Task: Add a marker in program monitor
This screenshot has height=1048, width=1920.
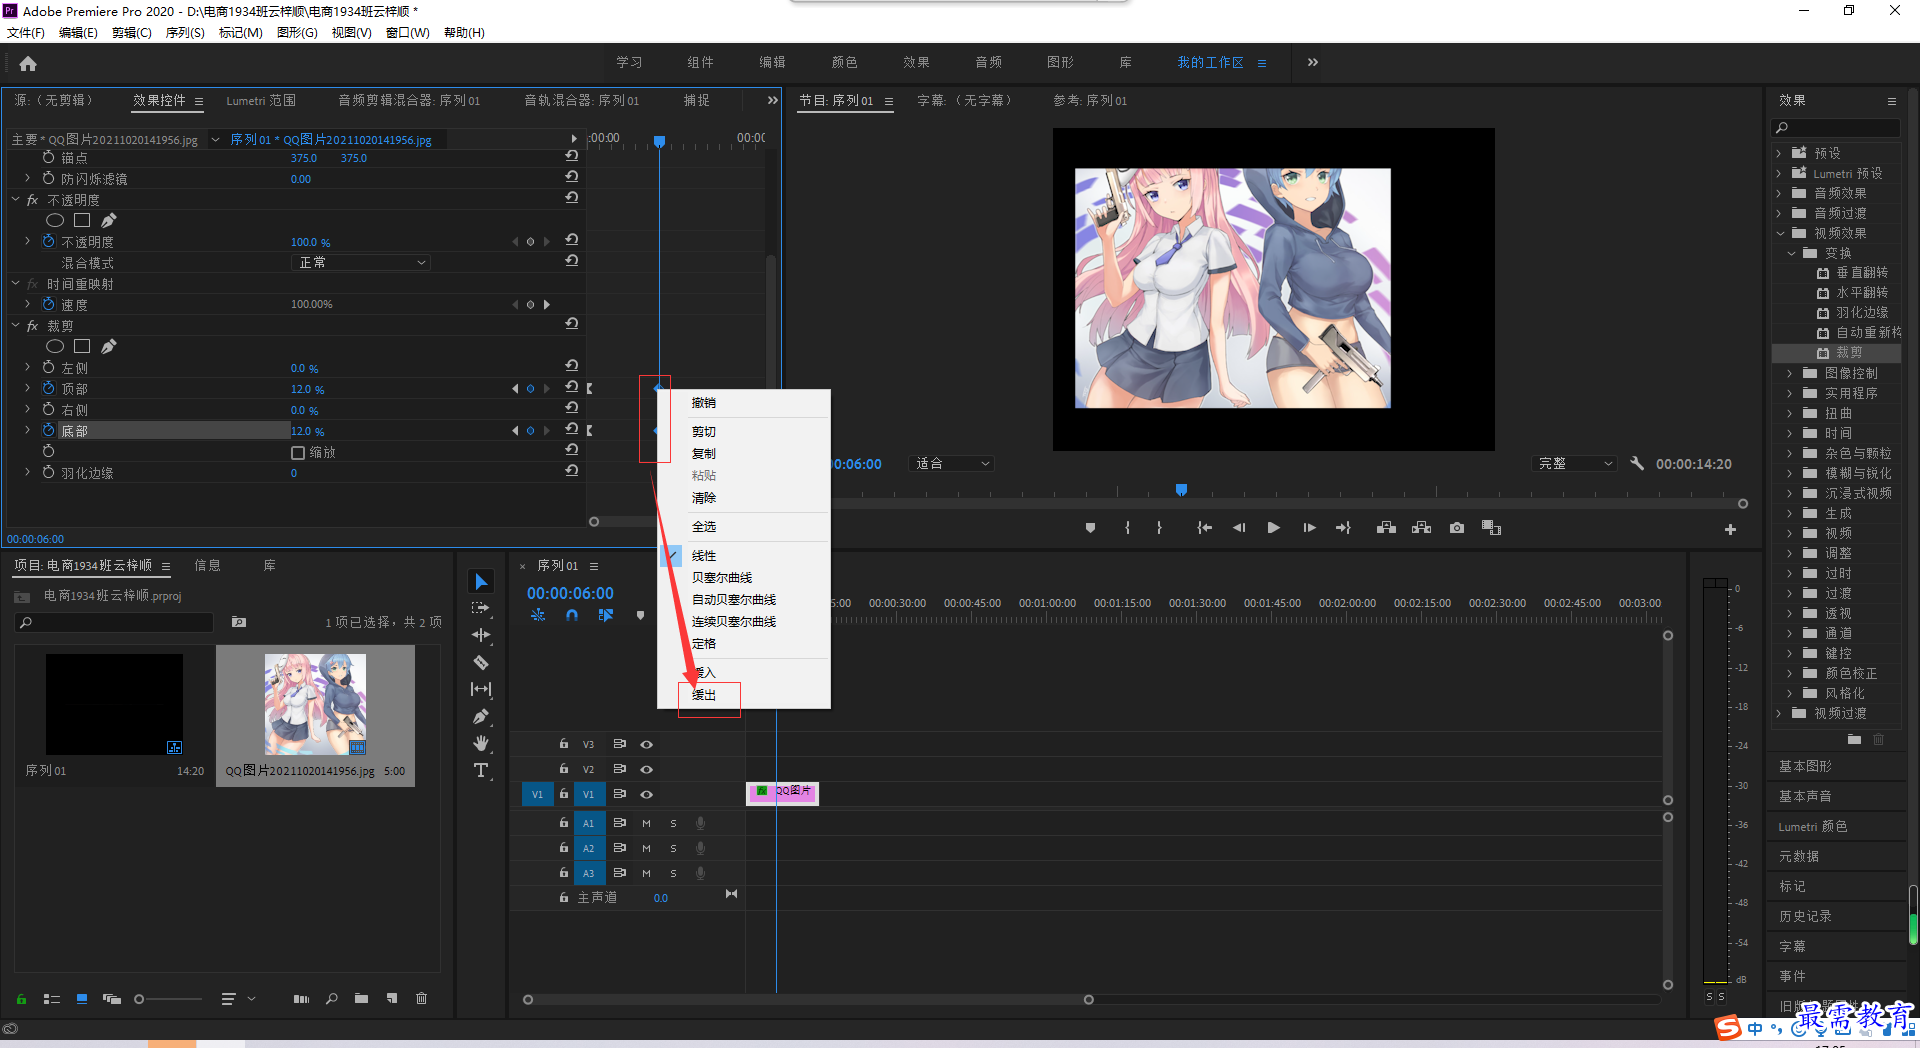Action: point(1090,528)
